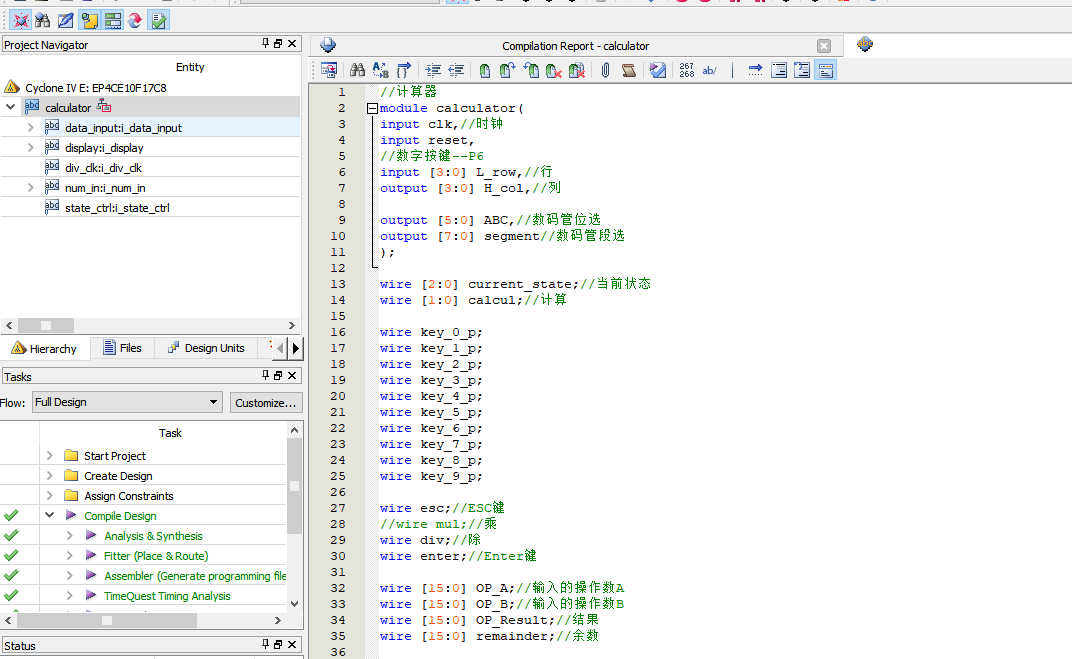1072x659 pixels.
Task: Float the Tasks panel window
Action: [x=278, y=375]
